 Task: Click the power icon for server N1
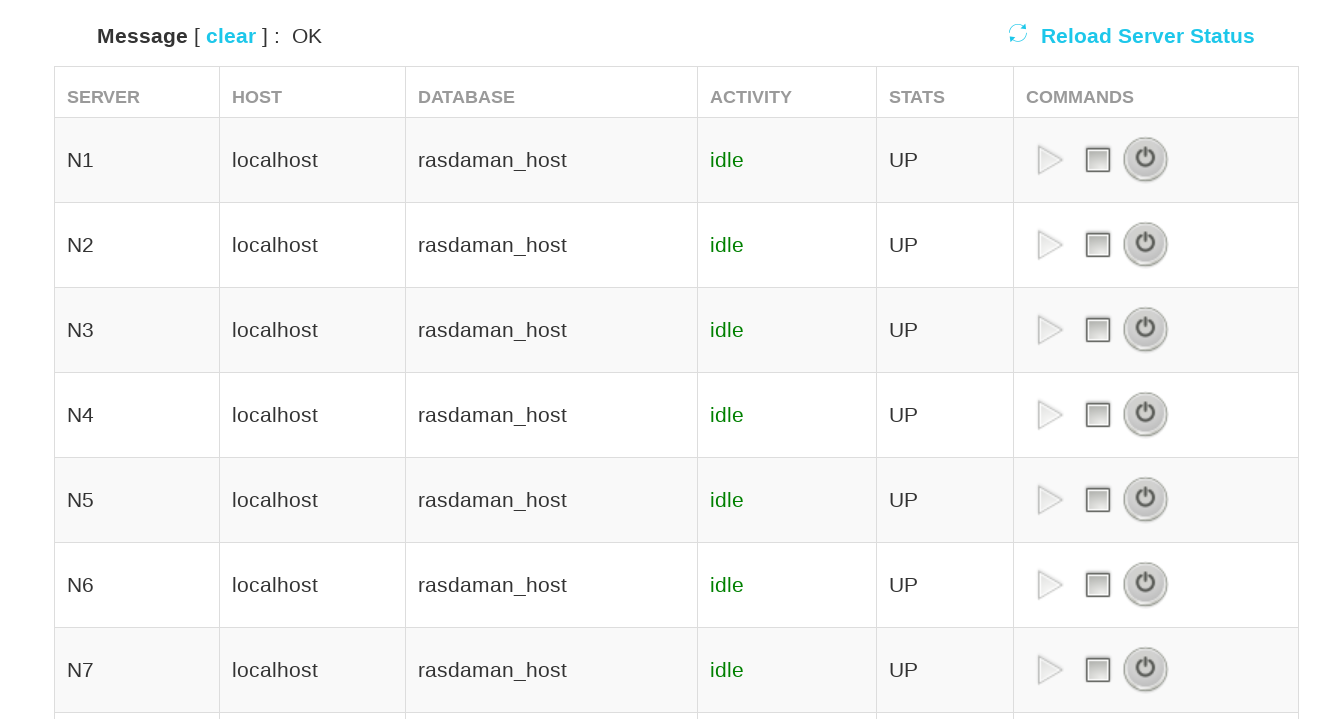tap(1145, 159)
